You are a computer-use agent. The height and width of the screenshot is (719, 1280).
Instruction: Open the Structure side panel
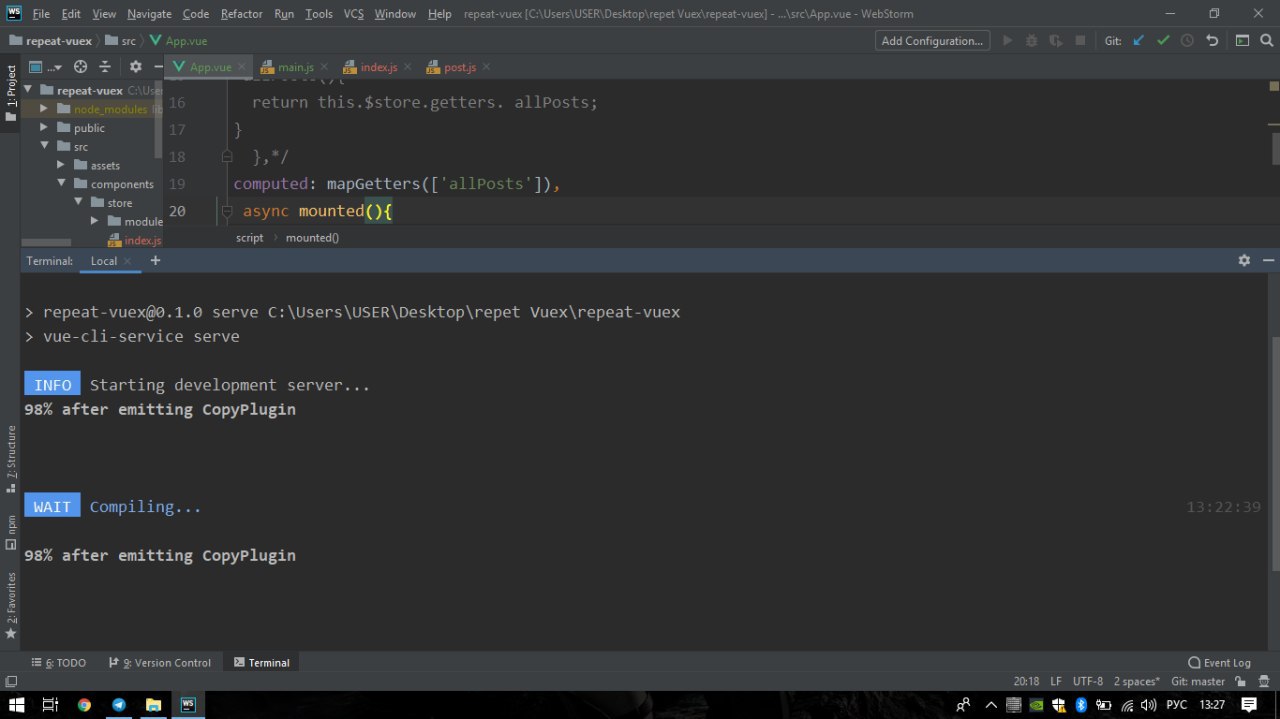(x=11, y=459)
